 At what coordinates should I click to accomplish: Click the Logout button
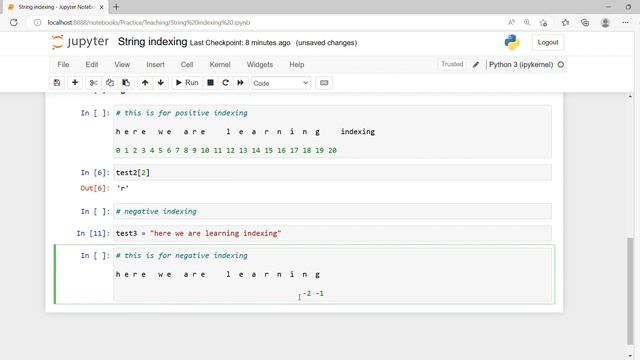pyautogui.click(x=548, y=42)
